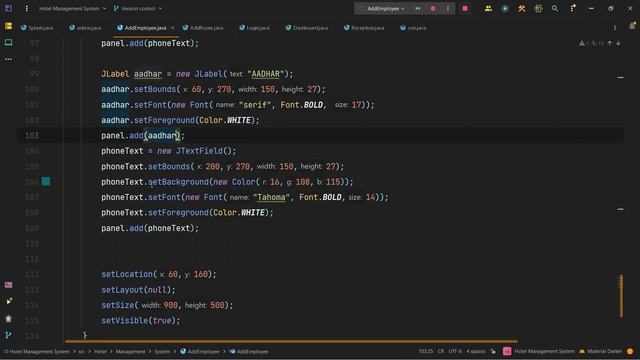The image size is (640, 360).
Task: Click the horizontal orange scrollbar in editor
Action: [291, 341]
